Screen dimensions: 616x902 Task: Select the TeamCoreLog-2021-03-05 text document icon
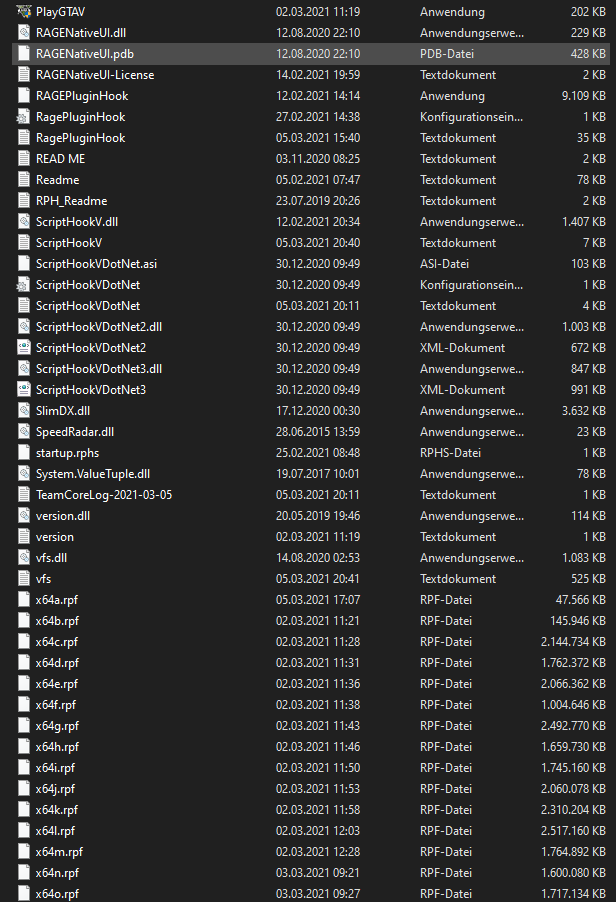pos(24,494)
